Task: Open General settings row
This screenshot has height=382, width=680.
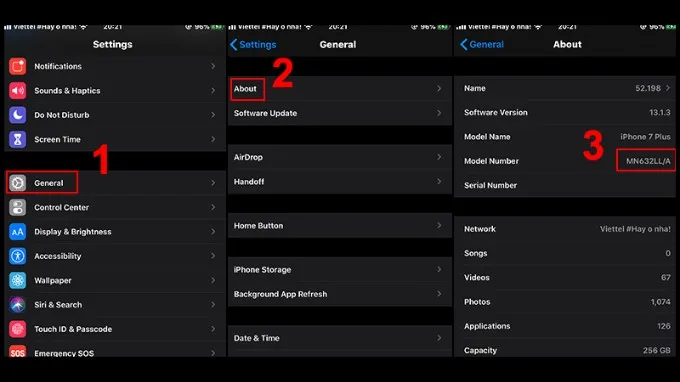Action: 115,183
